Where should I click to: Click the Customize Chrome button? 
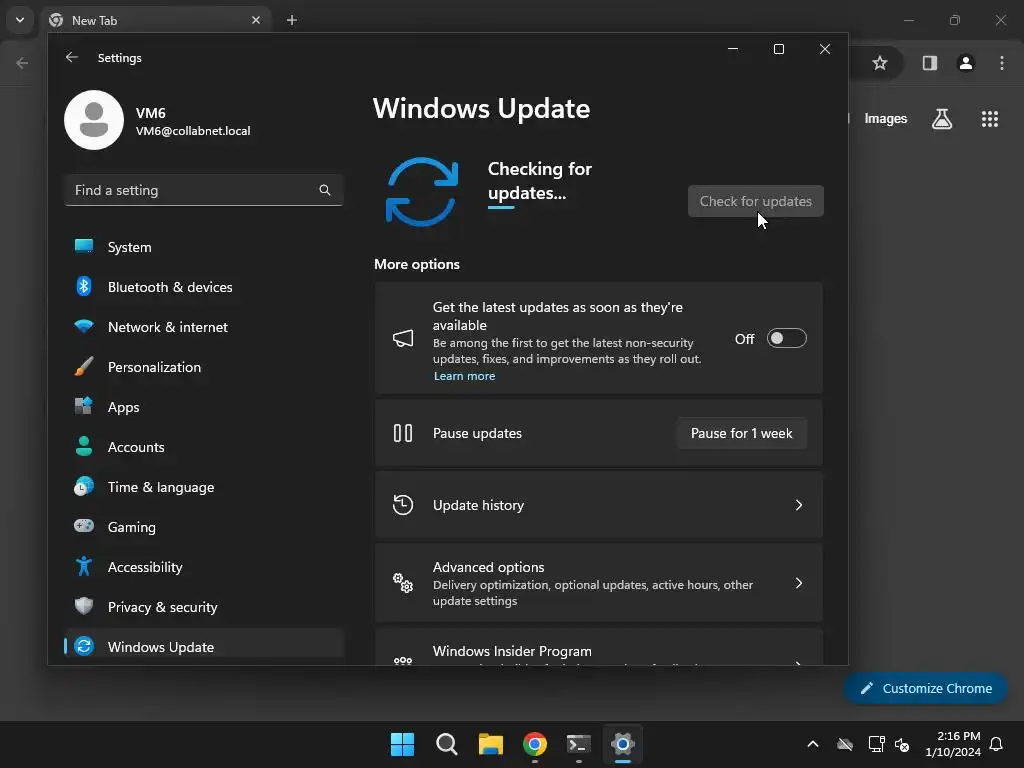tap(925, 688)
